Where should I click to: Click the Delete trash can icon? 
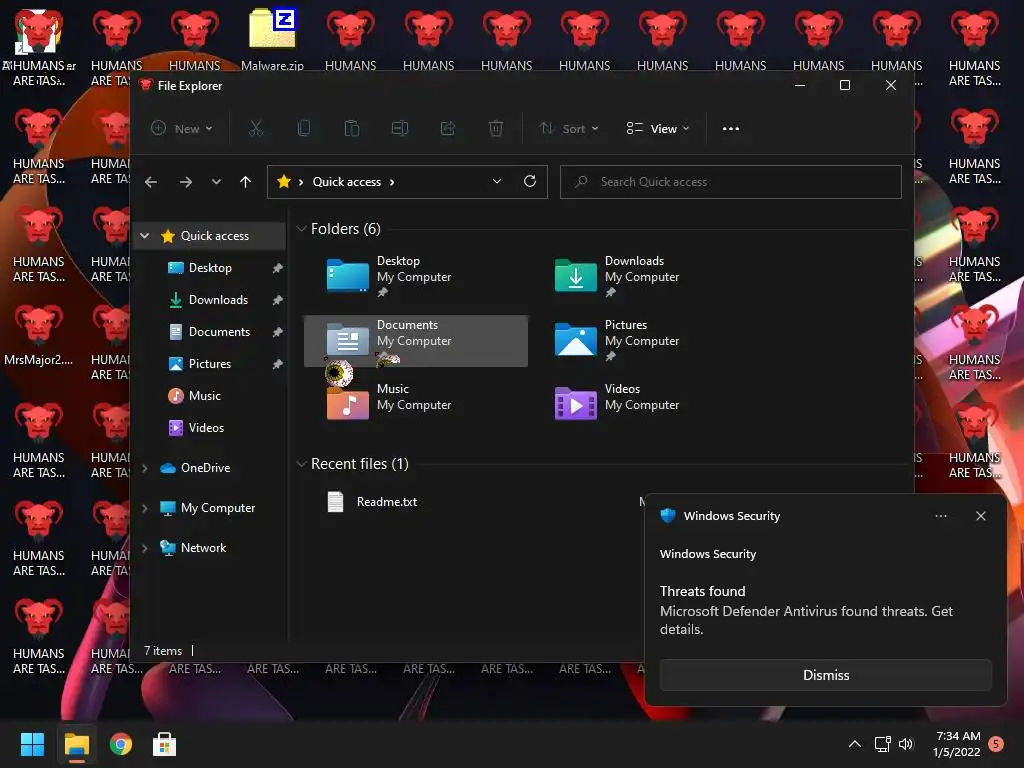[496, 128]
